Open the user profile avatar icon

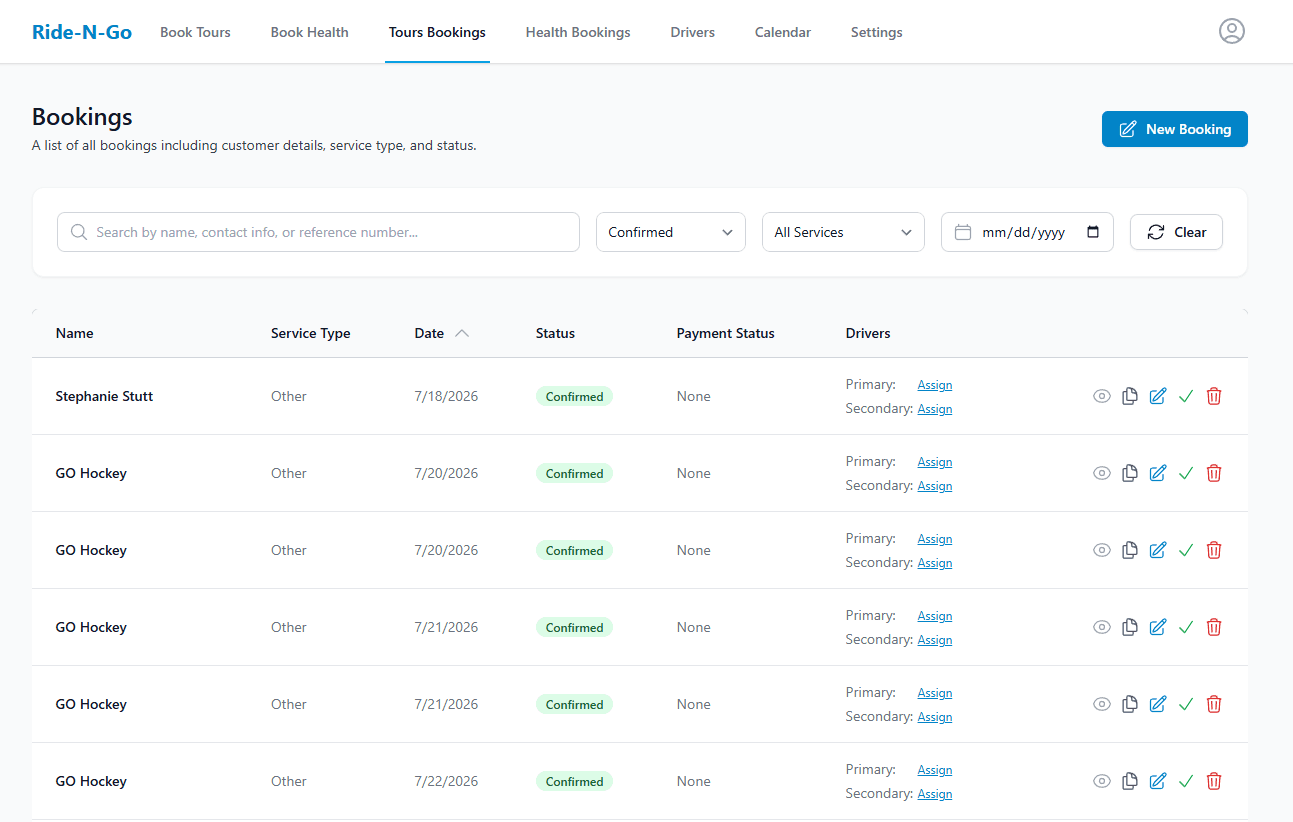tap(1232, 32)
